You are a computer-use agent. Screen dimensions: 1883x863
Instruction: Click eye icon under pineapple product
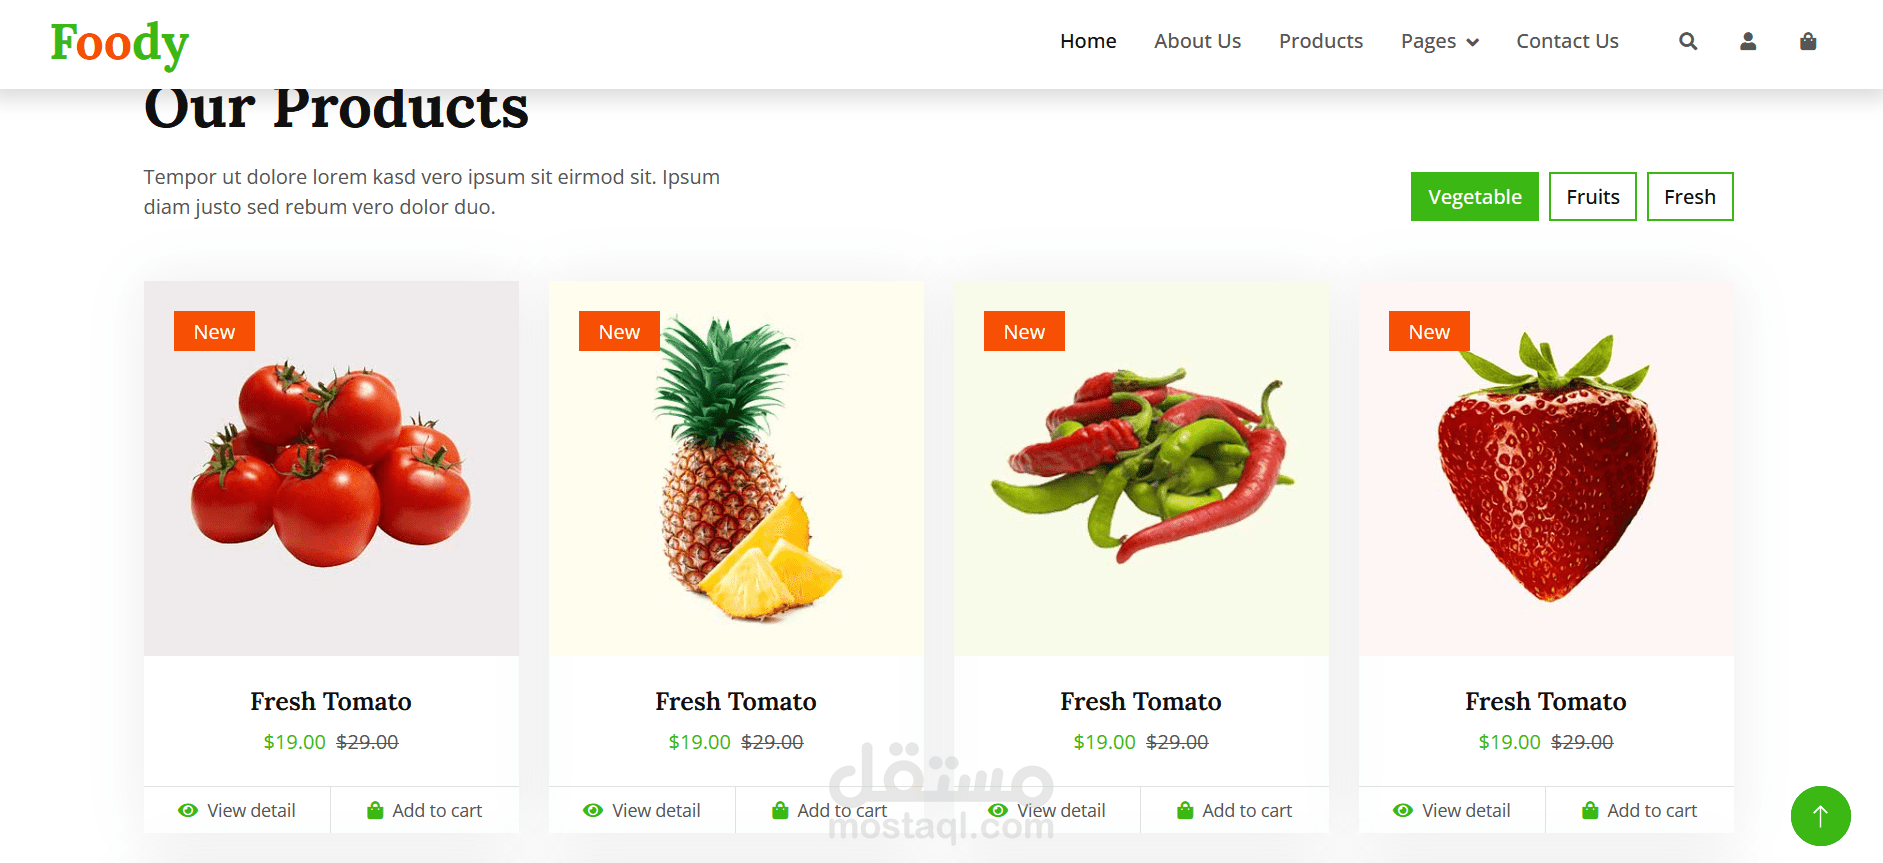[x=592, y=810]
